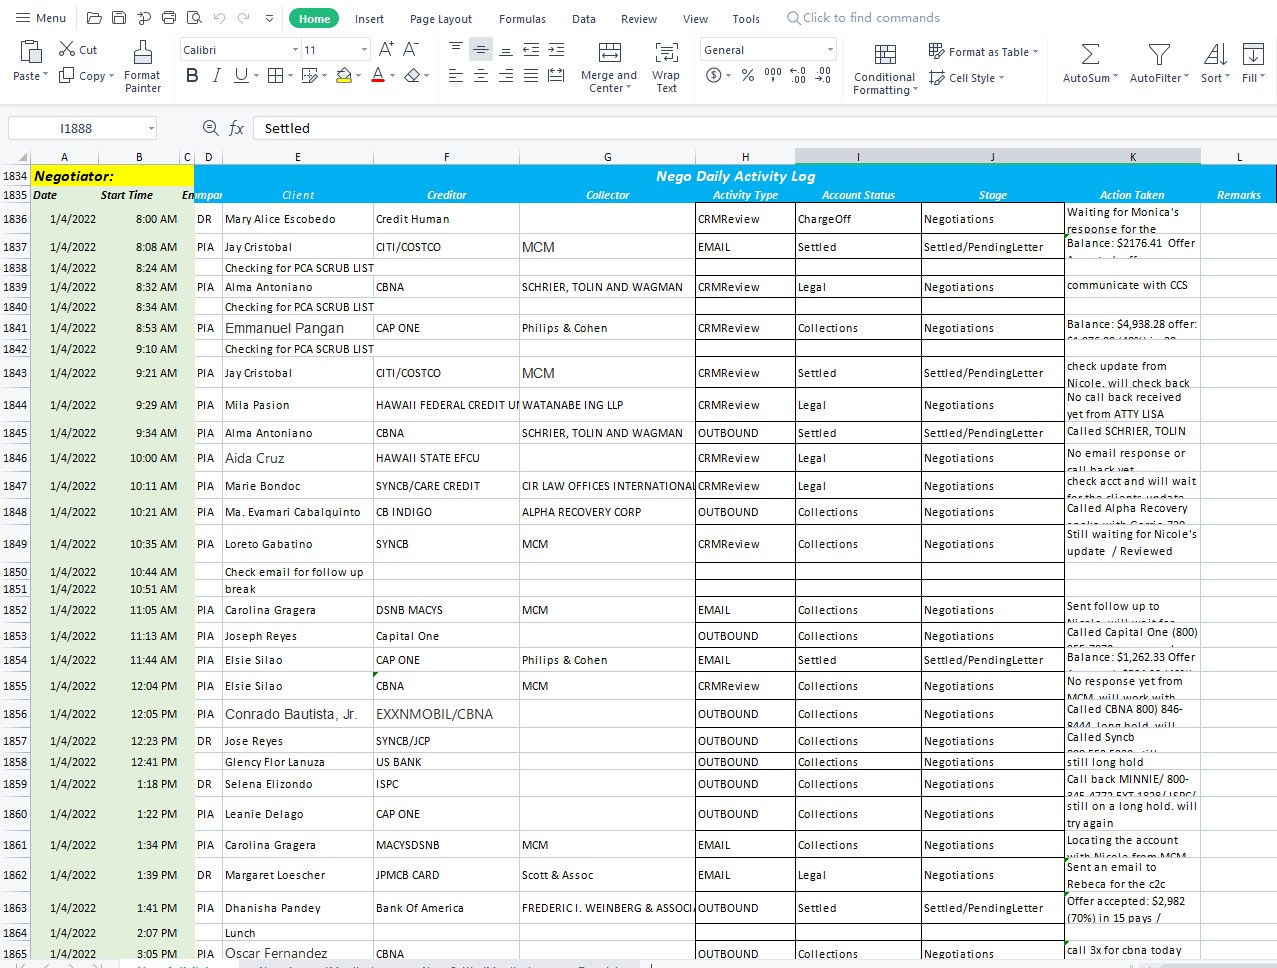Switch to the Review tab
Image resolution: width=1277 pixels, height=968 pixels.
[x=639, y=19]
